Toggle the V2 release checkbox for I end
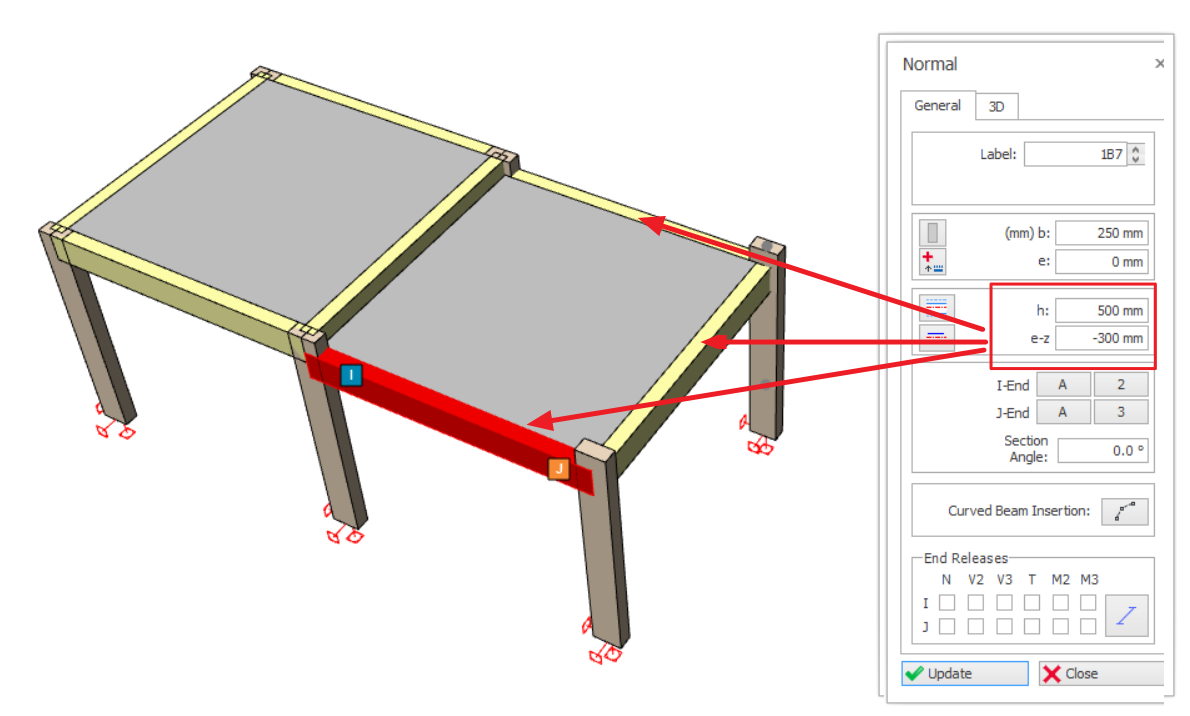The width and height of the screenshot is (1190, 716). click(975, 603)
